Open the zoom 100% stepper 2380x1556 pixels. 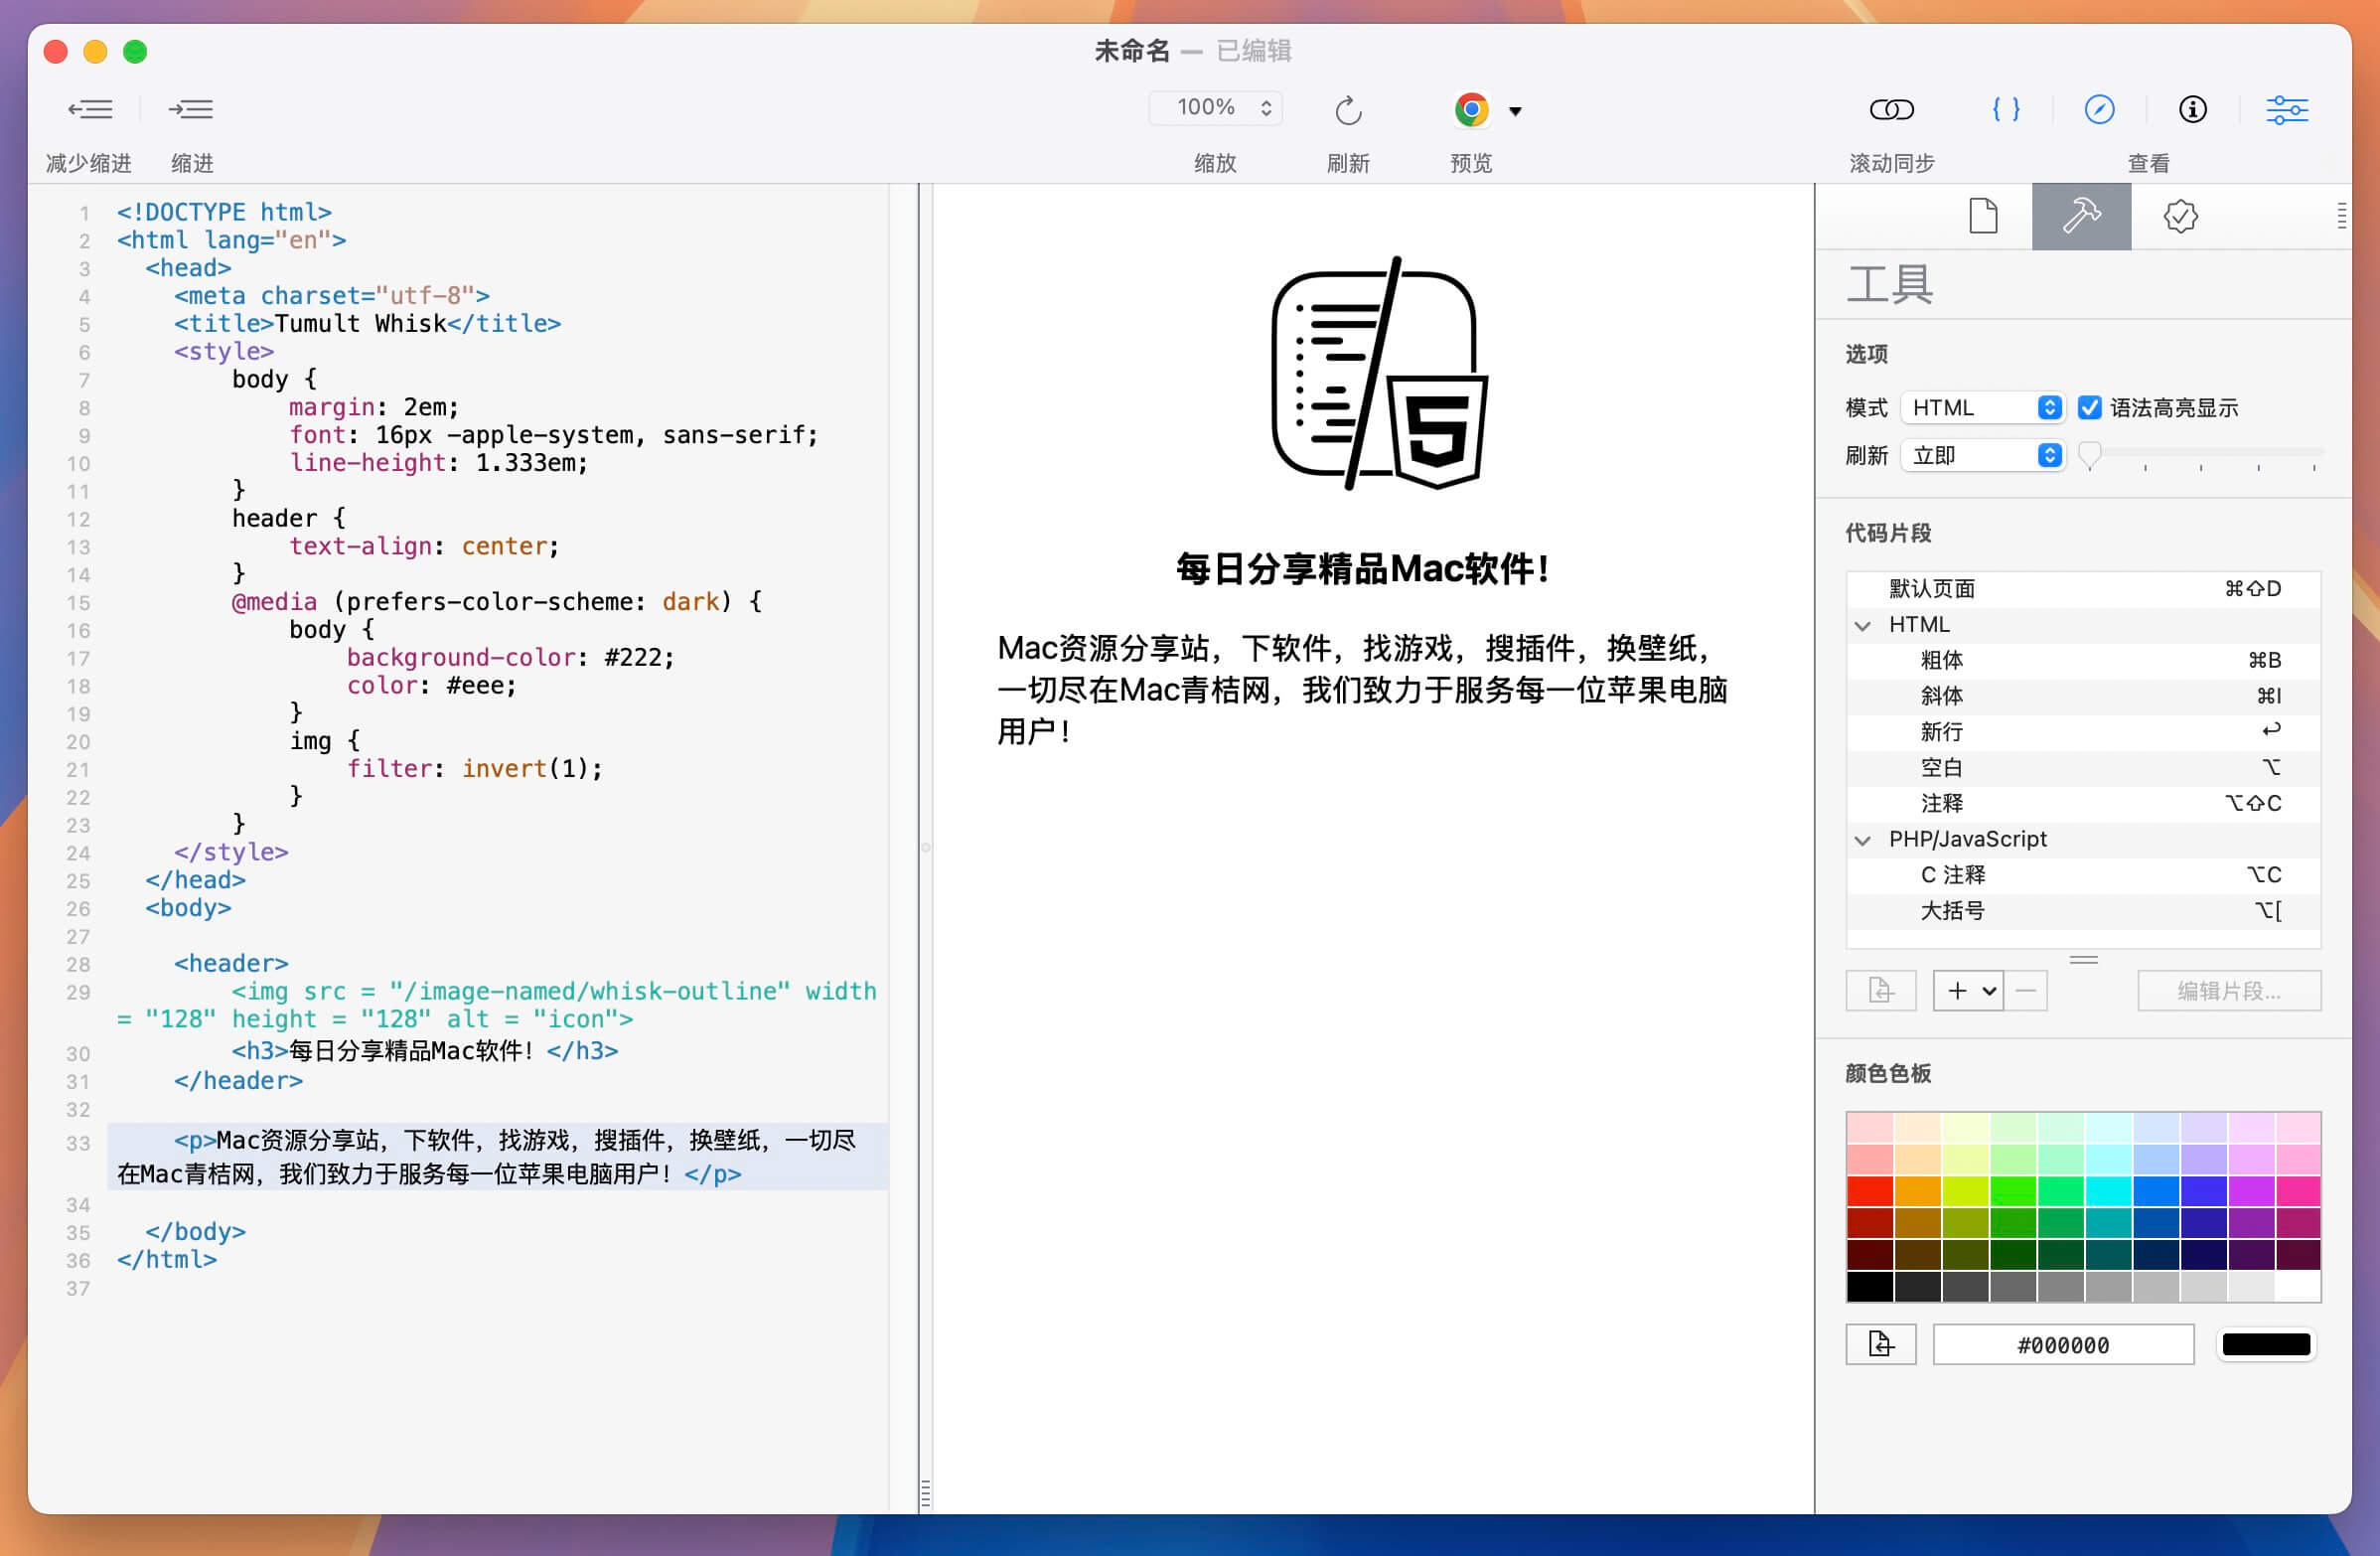1215,107
